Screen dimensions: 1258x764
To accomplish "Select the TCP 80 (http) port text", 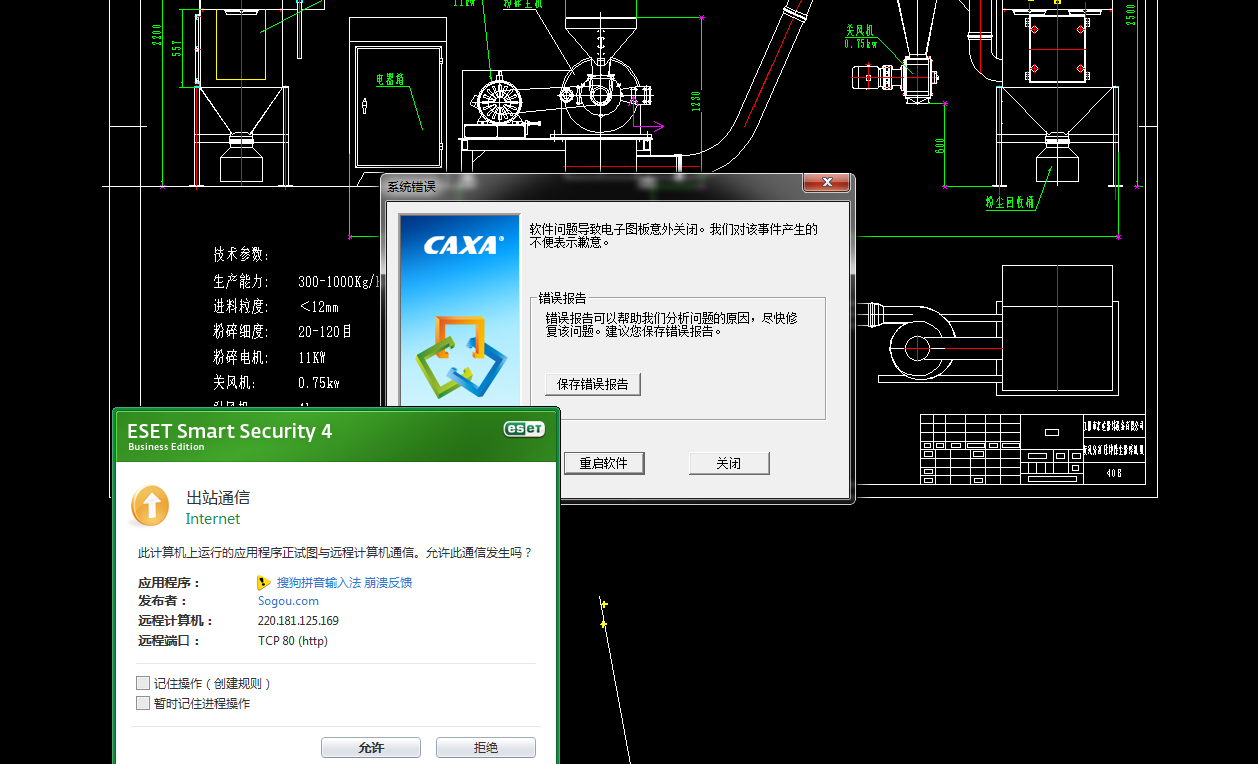I will pyautogui.click(x=293, y=641).
